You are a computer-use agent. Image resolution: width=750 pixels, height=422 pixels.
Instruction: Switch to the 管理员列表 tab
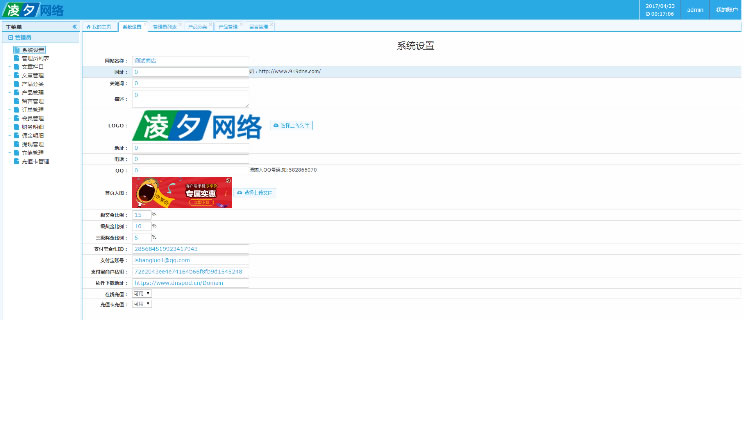[165, 27]
